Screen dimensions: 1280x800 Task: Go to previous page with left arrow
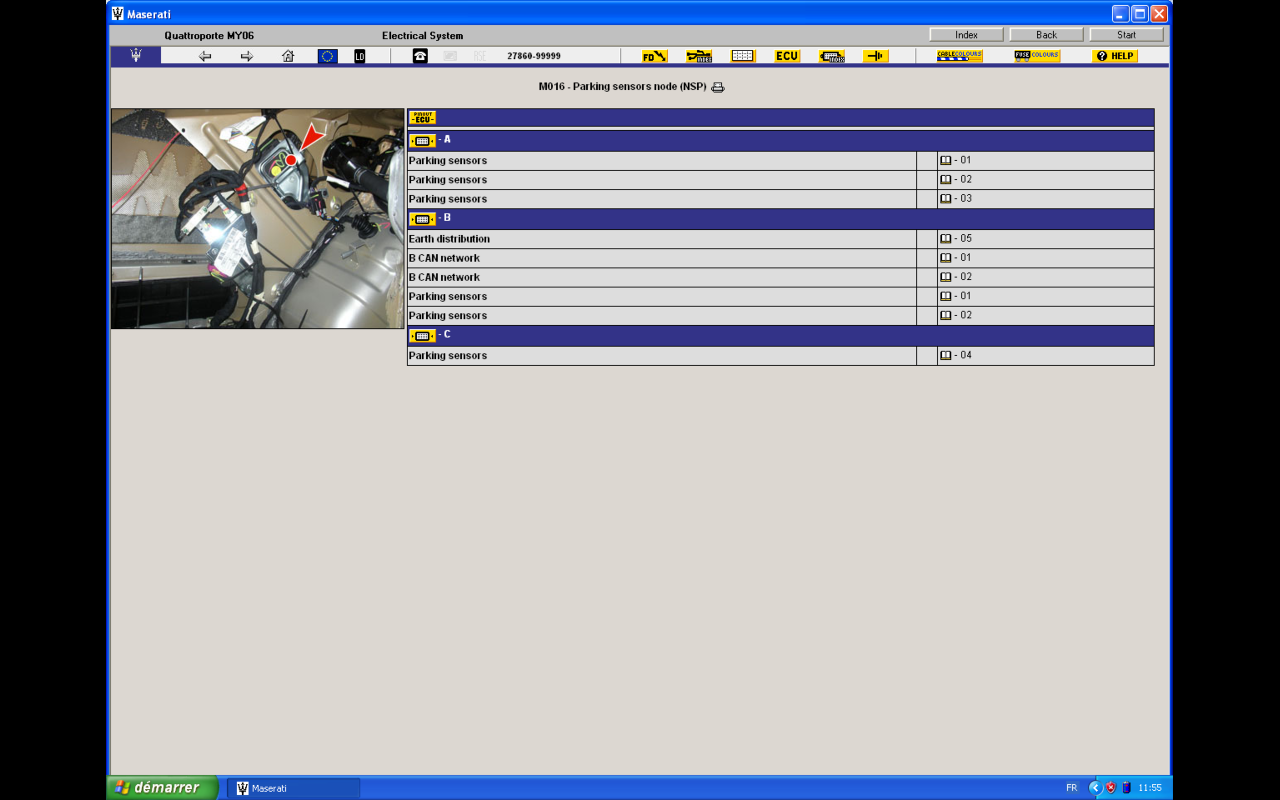205,56
